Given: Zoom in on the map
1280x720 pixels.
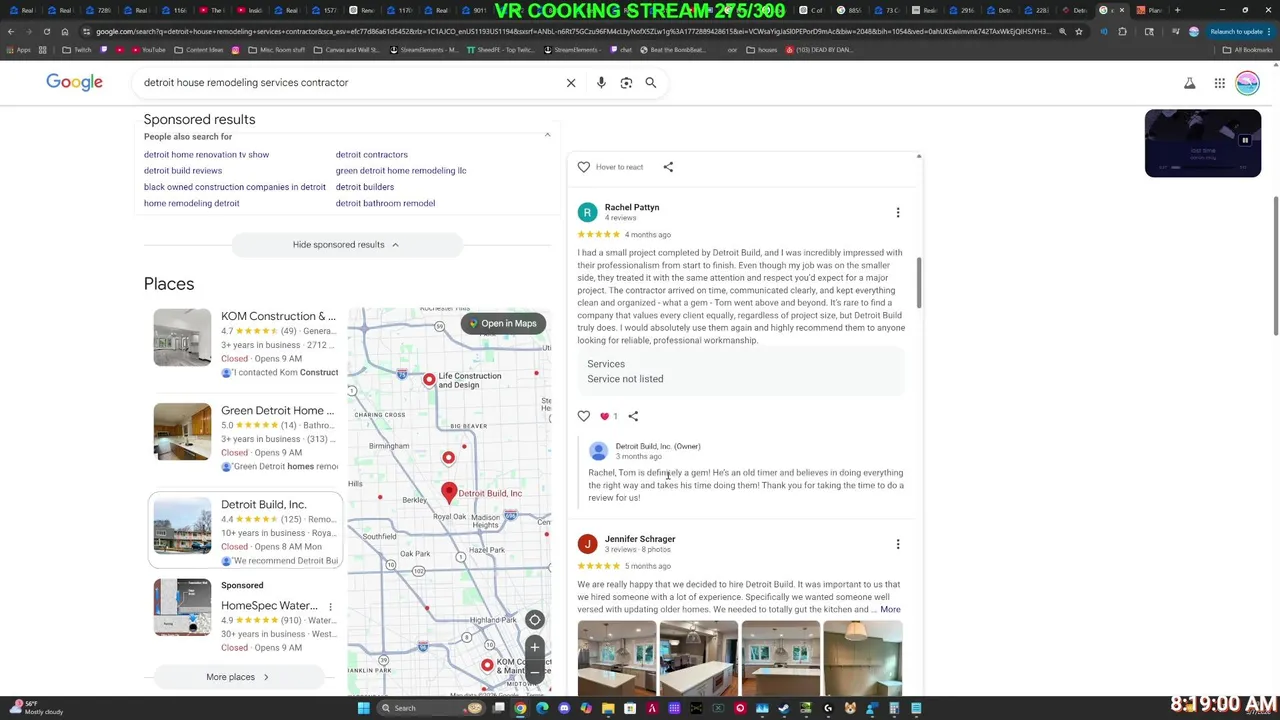Looking at the screenshot, I should pyautogui.click(x=535, y=647).
